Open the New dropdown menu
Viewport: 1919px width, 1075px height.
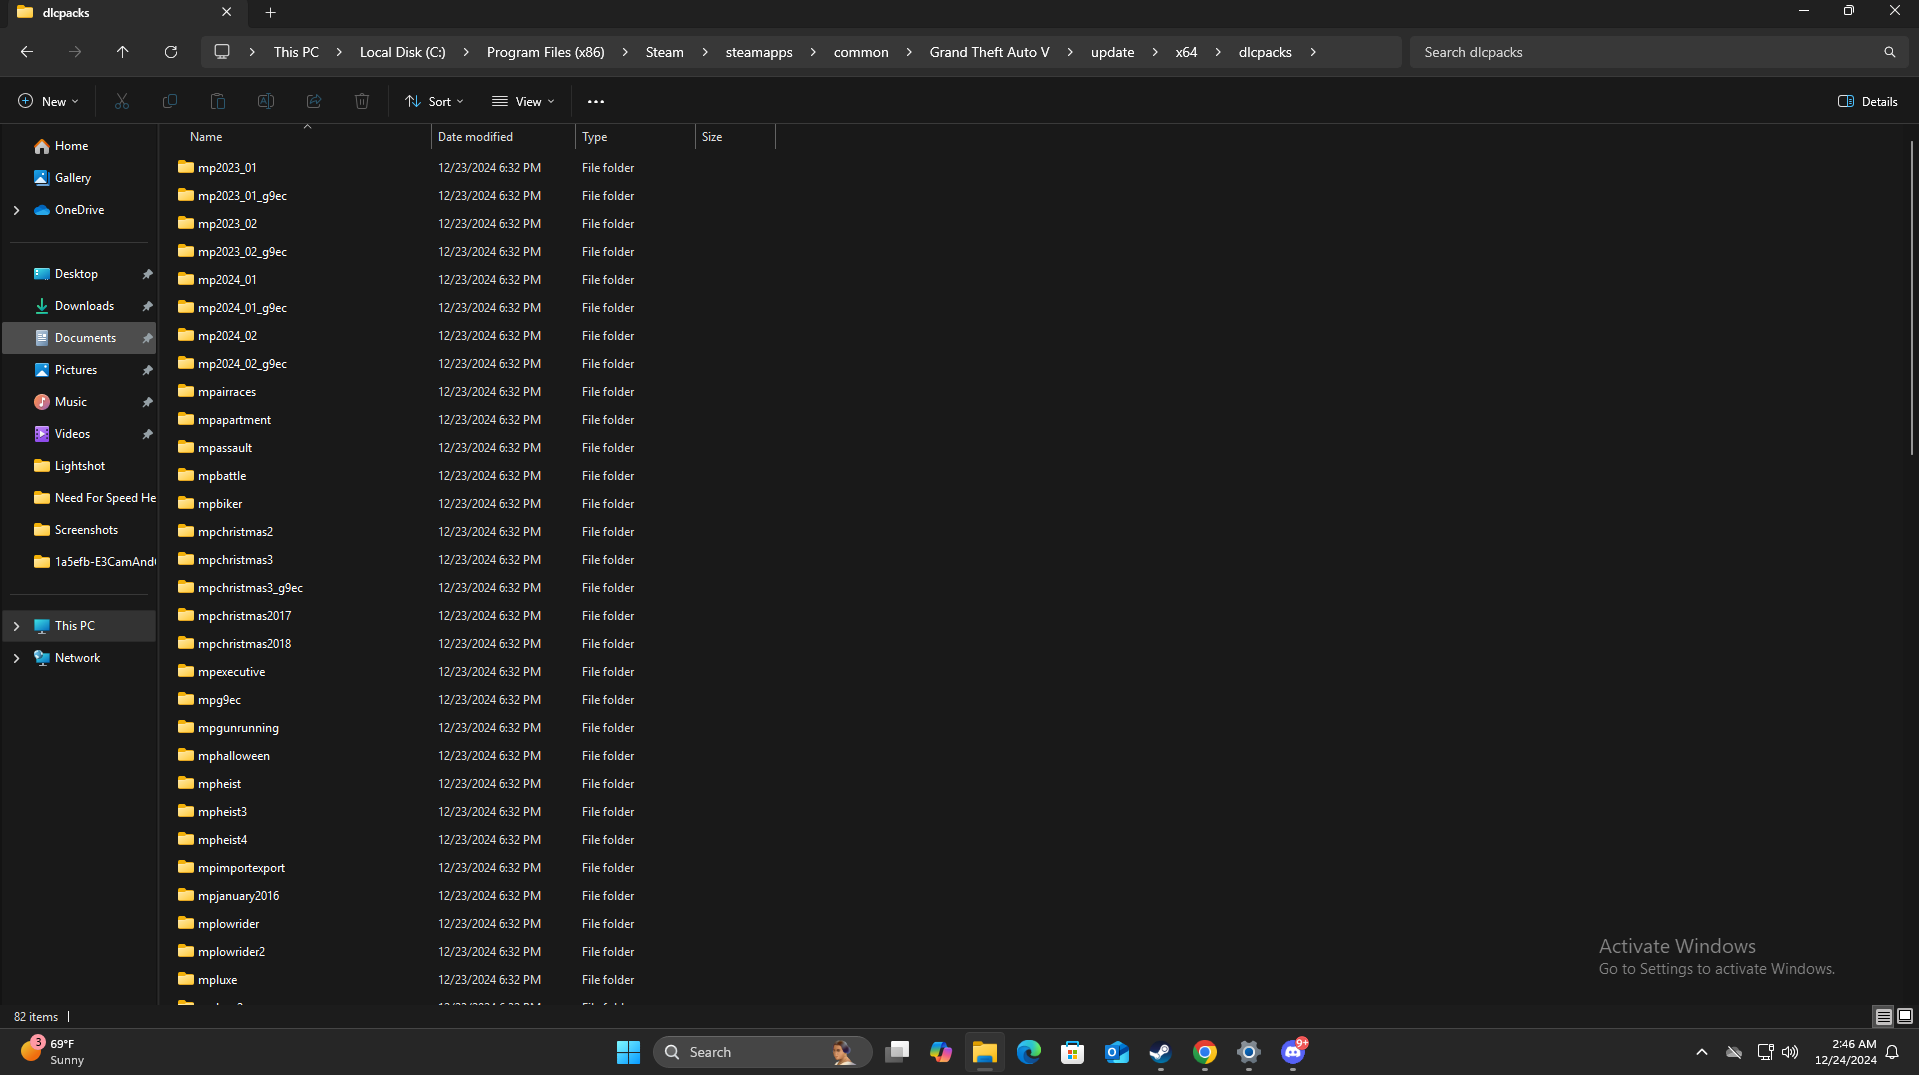click(x=48, y=101)
